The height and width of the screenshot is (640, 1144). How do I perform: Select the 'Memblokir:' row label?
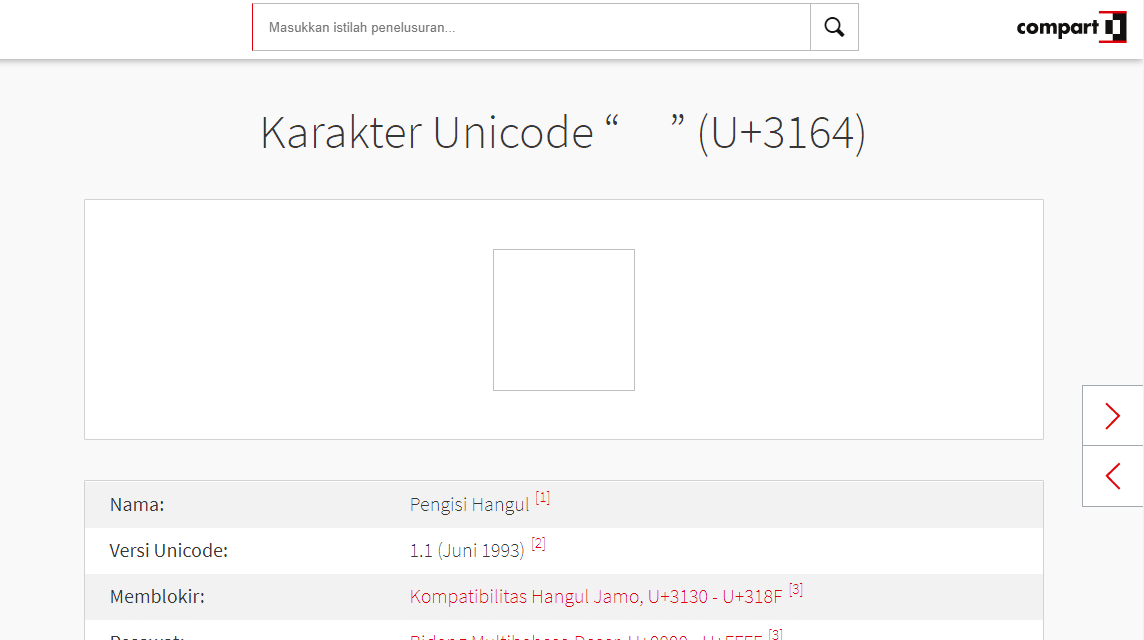[157, 596]
